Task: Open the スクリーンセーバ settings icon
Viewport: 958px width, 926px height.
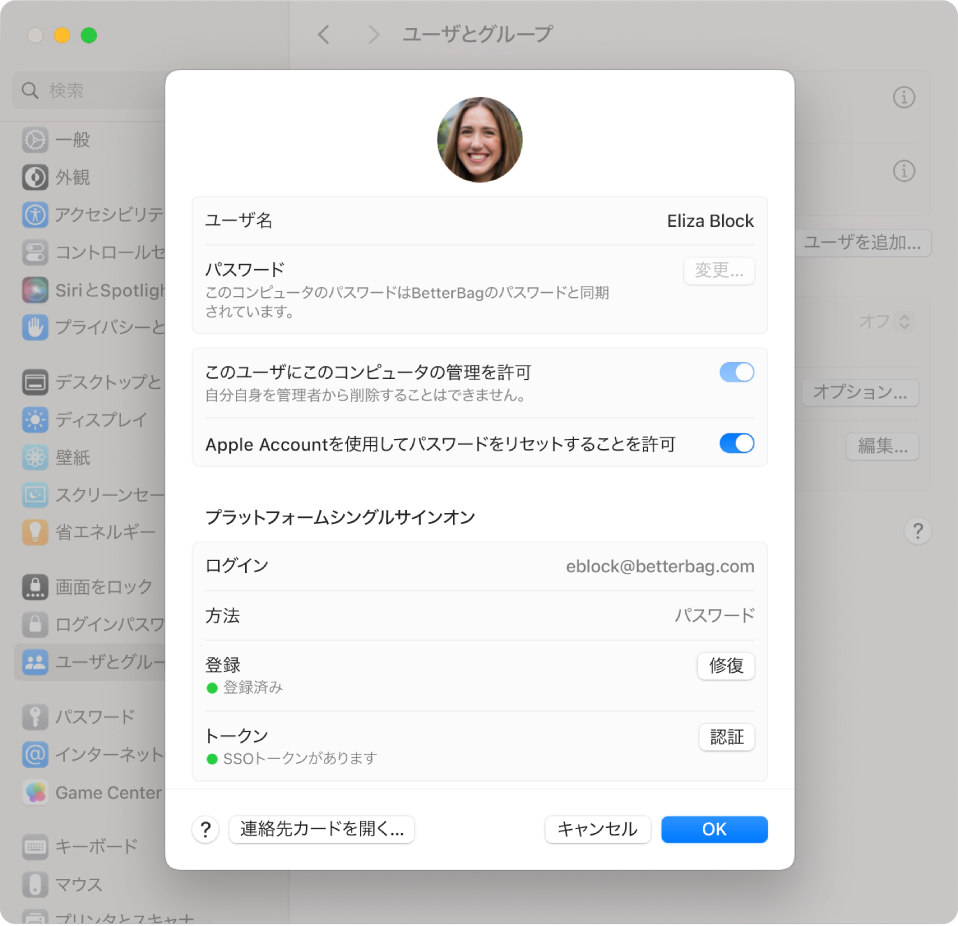Action: coord(33,495)
